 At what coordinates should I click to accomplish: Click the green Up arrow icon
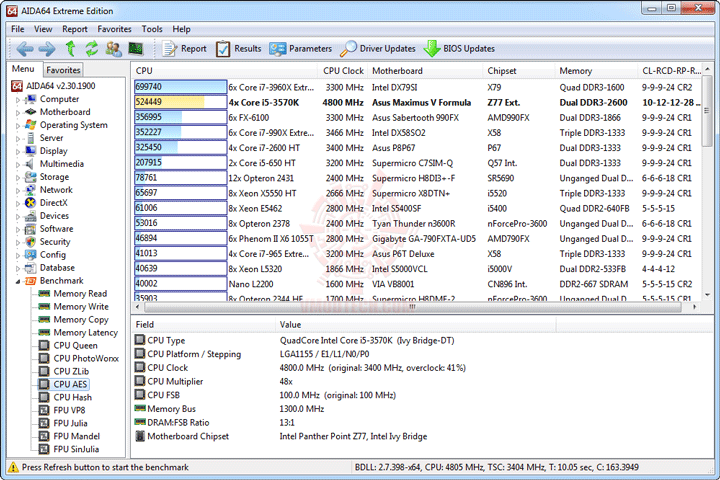coord(70,48)
